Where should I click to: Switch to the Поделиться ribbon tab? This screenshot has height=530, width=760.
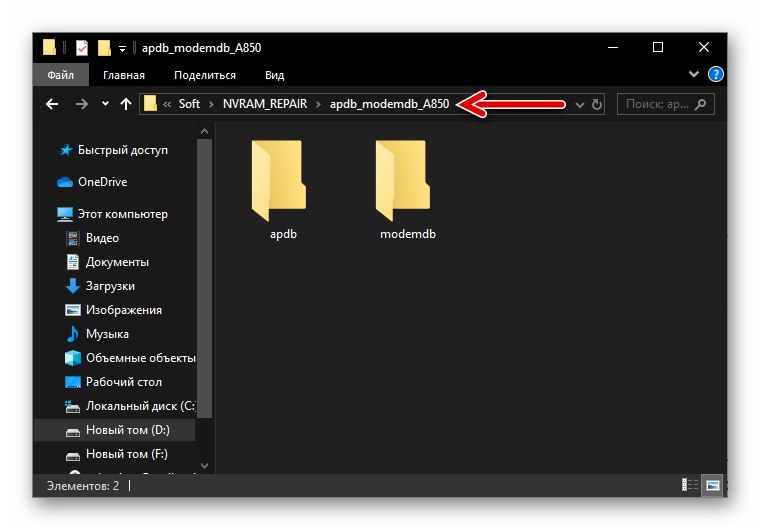coord(205,75)
